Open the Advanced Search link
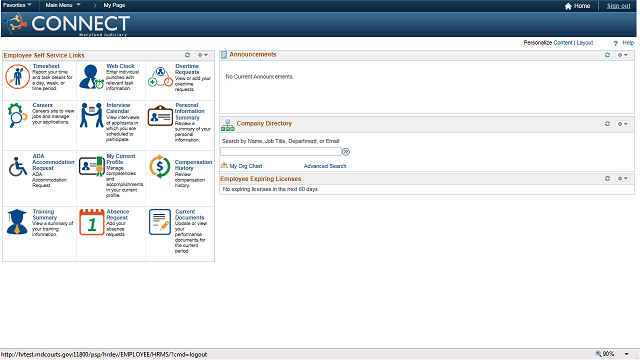The image size is (640, 360). coord(325,166)
